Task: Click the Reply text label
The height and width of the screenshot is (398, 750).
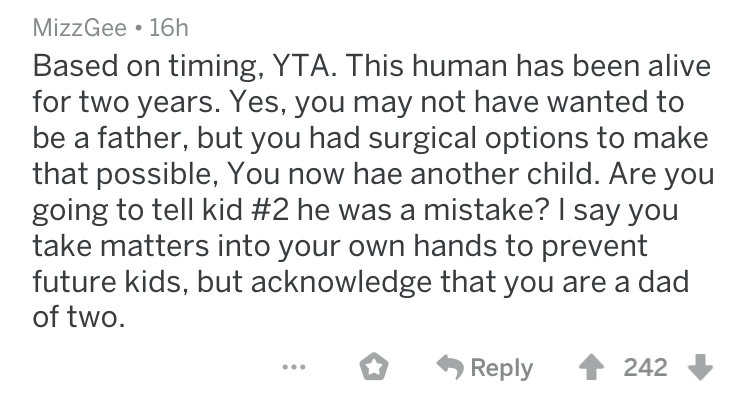Action: click(501, 369)
